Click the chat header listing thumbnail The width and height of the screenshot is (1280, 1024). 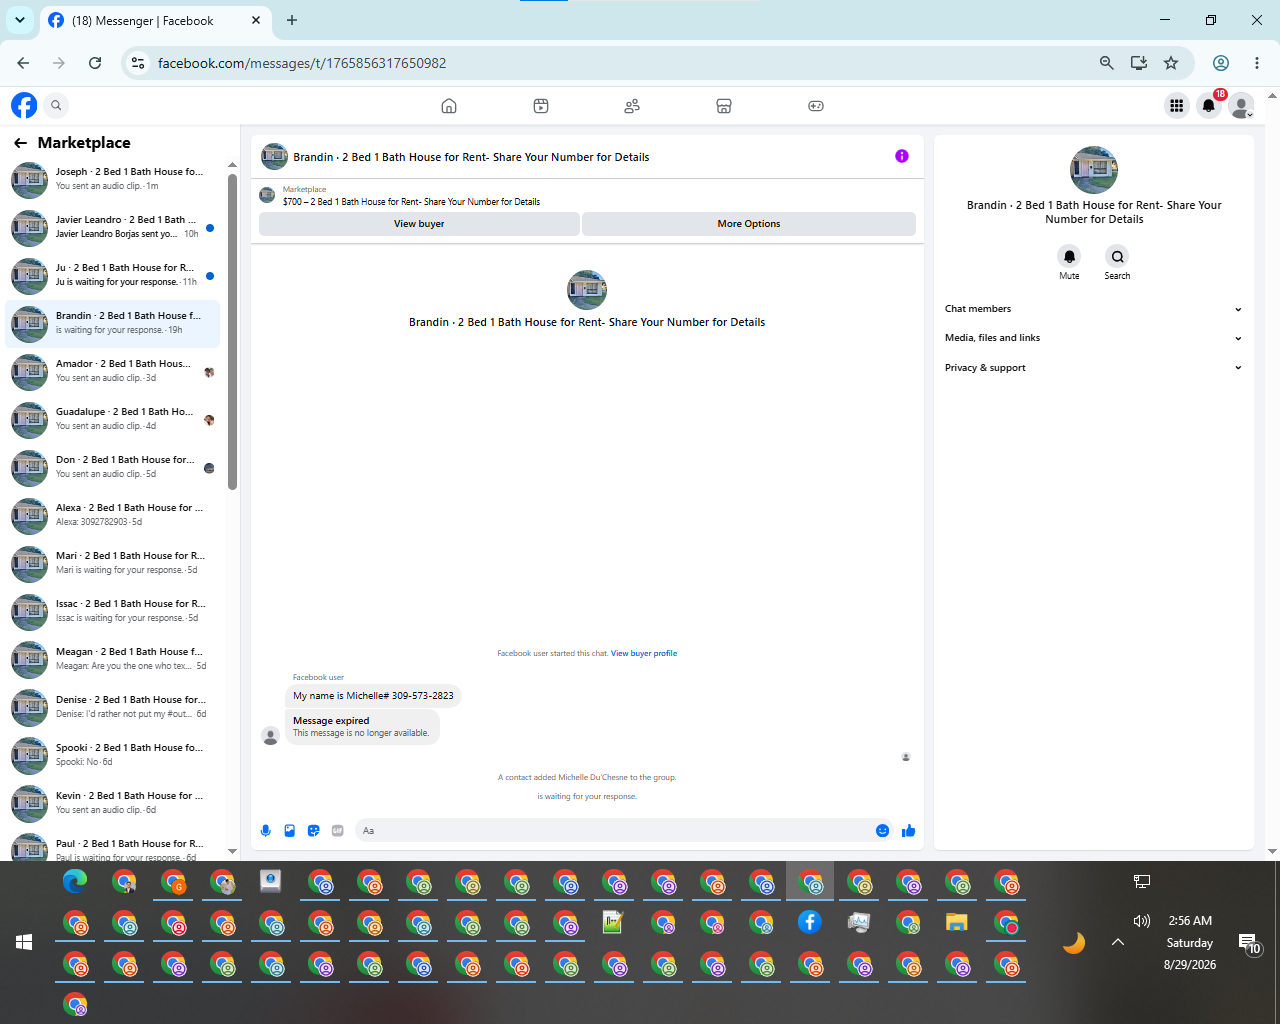(274, 156)
